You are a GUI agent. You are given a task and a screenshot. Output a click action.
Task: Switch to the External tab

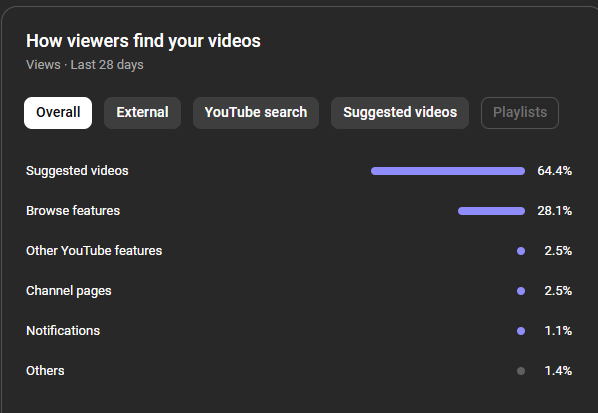(x=142, y=113)
